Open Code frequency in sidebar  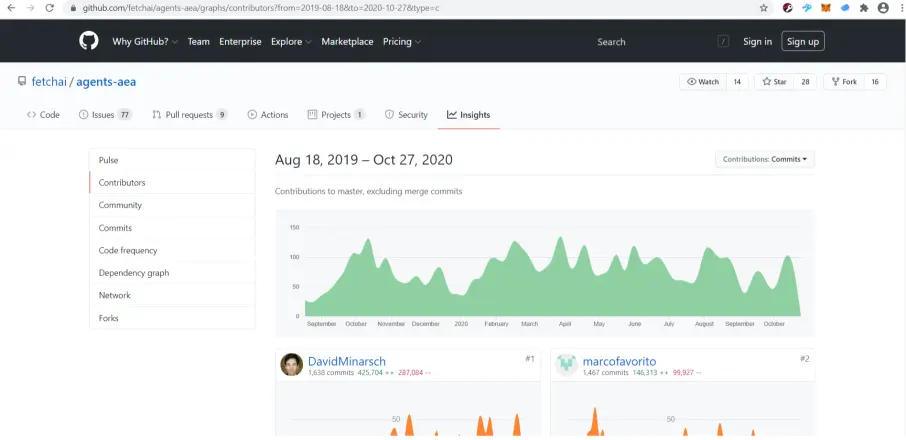(172, 250)
